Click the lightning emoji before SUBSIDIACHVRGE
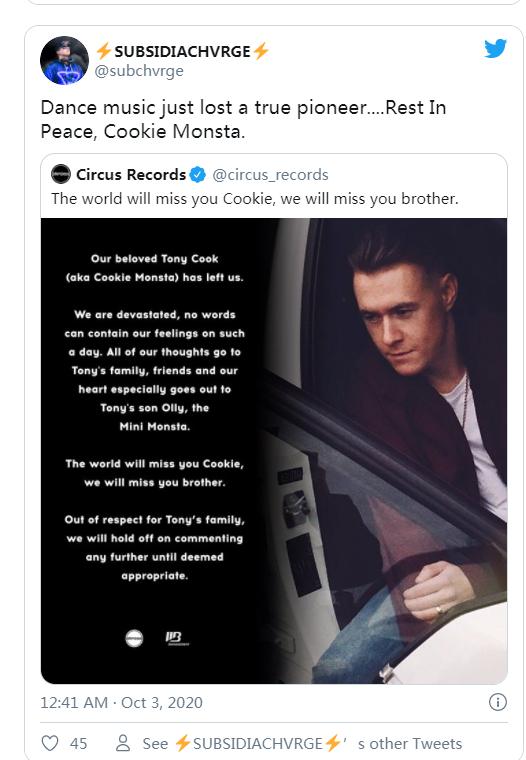 tap(104, 51)
